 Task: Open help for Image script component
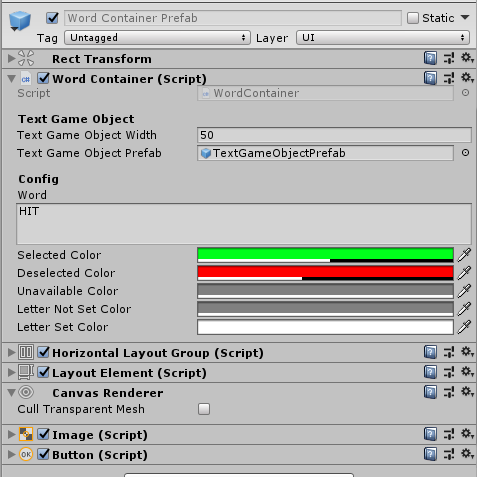[x=430, y=434]
